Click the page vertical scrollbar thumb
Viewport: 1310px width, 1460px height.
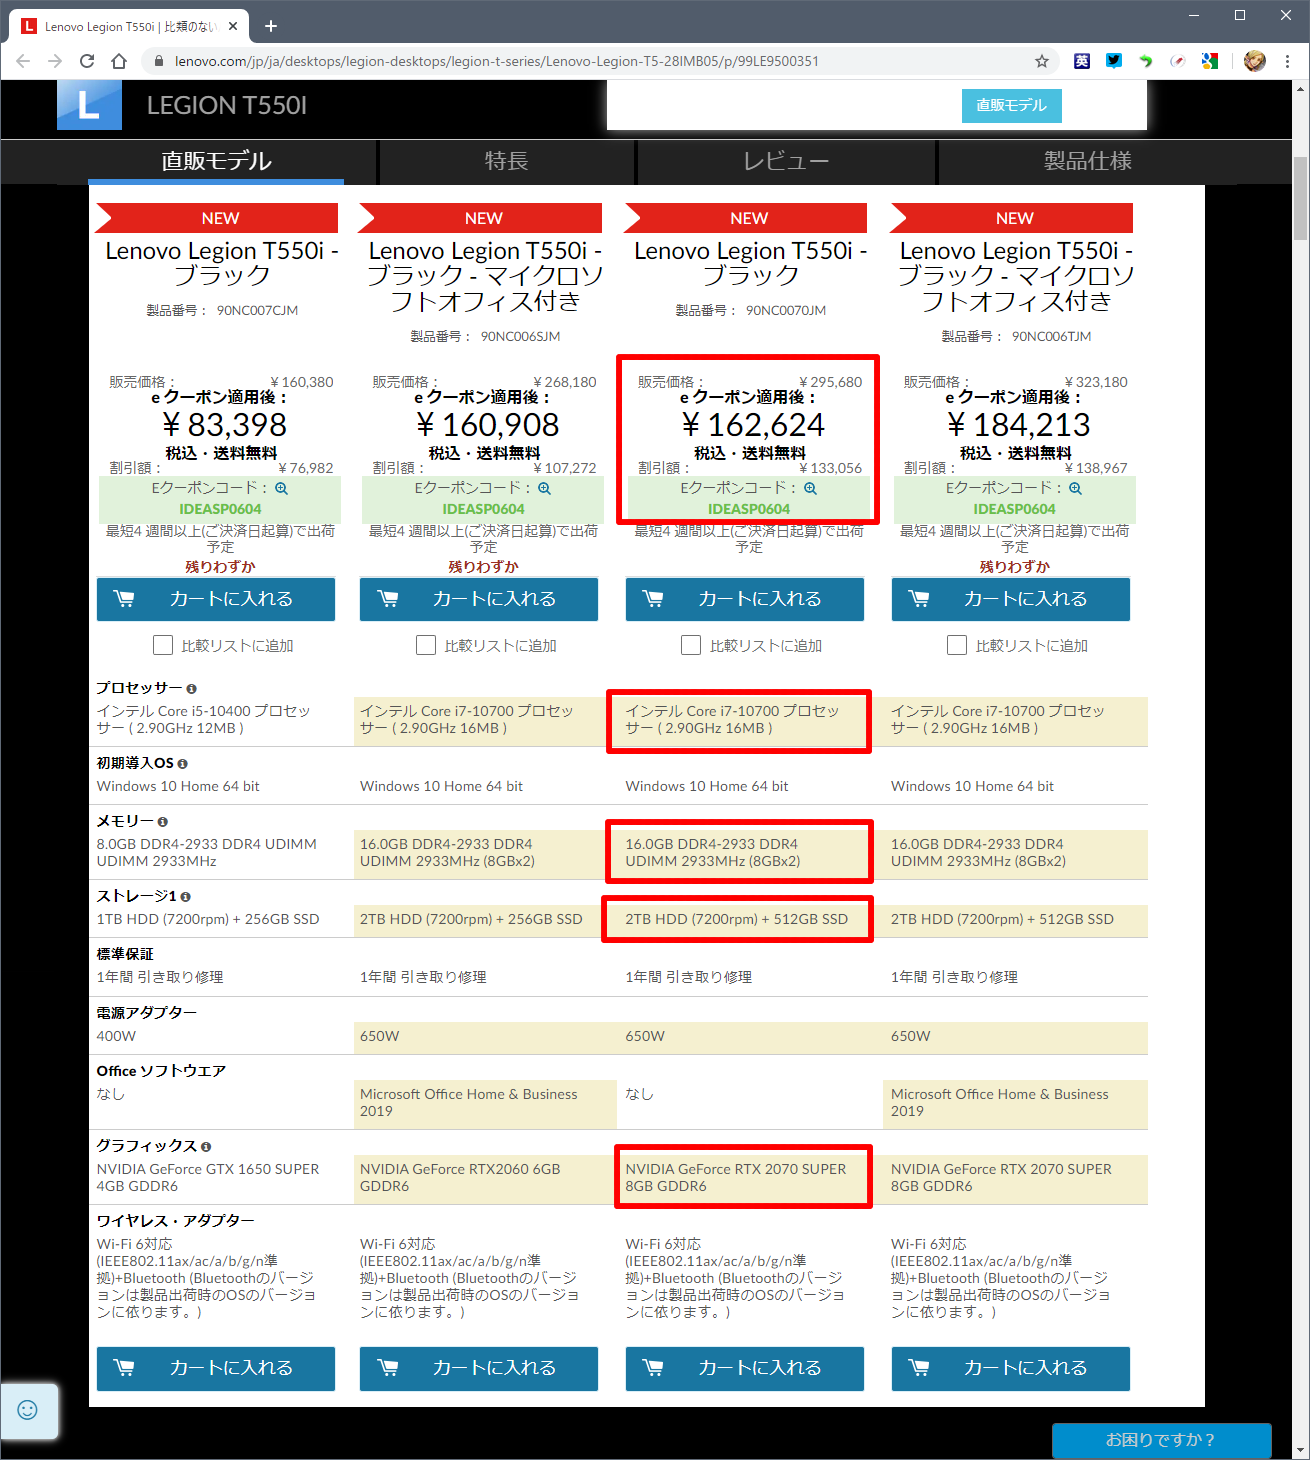[1300, 198]
